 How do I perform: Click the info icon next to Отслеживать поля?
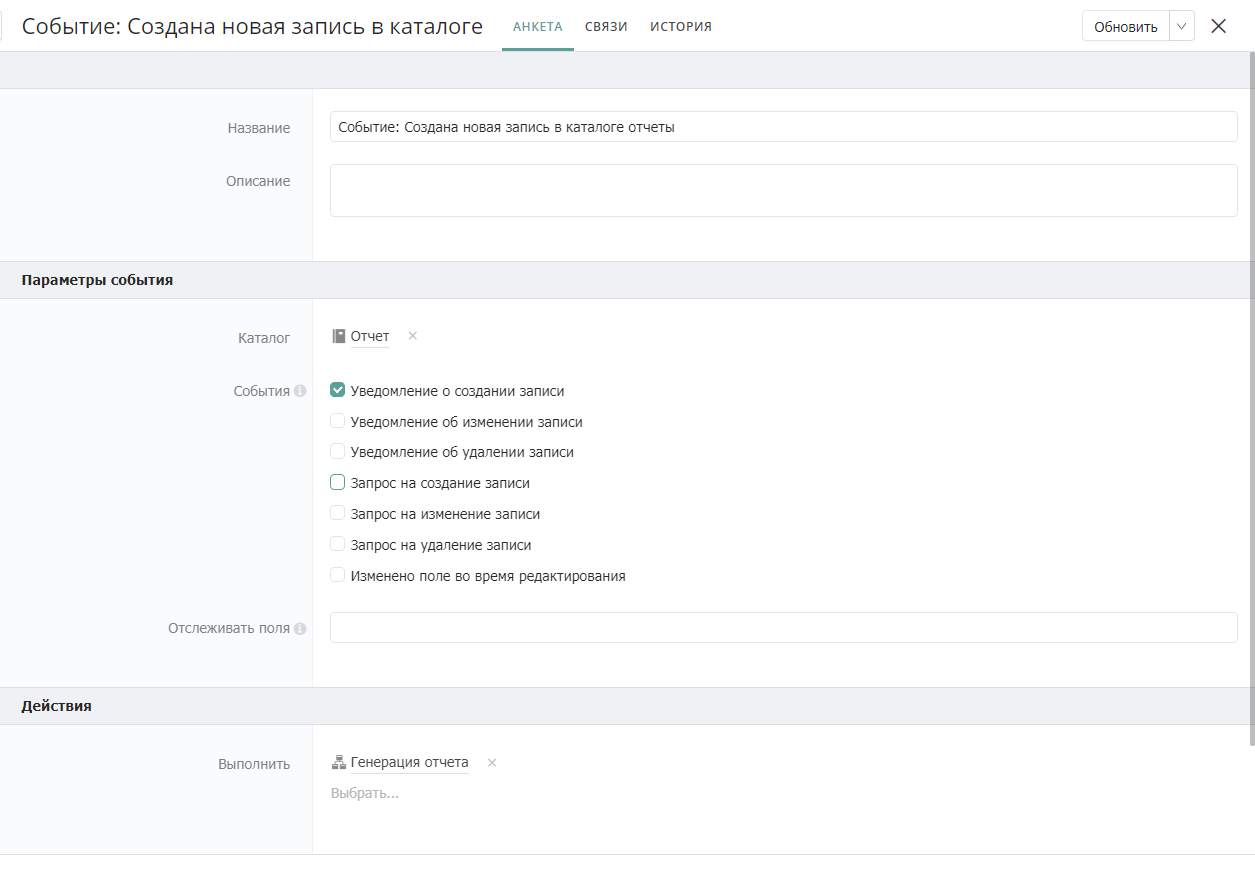300,629
